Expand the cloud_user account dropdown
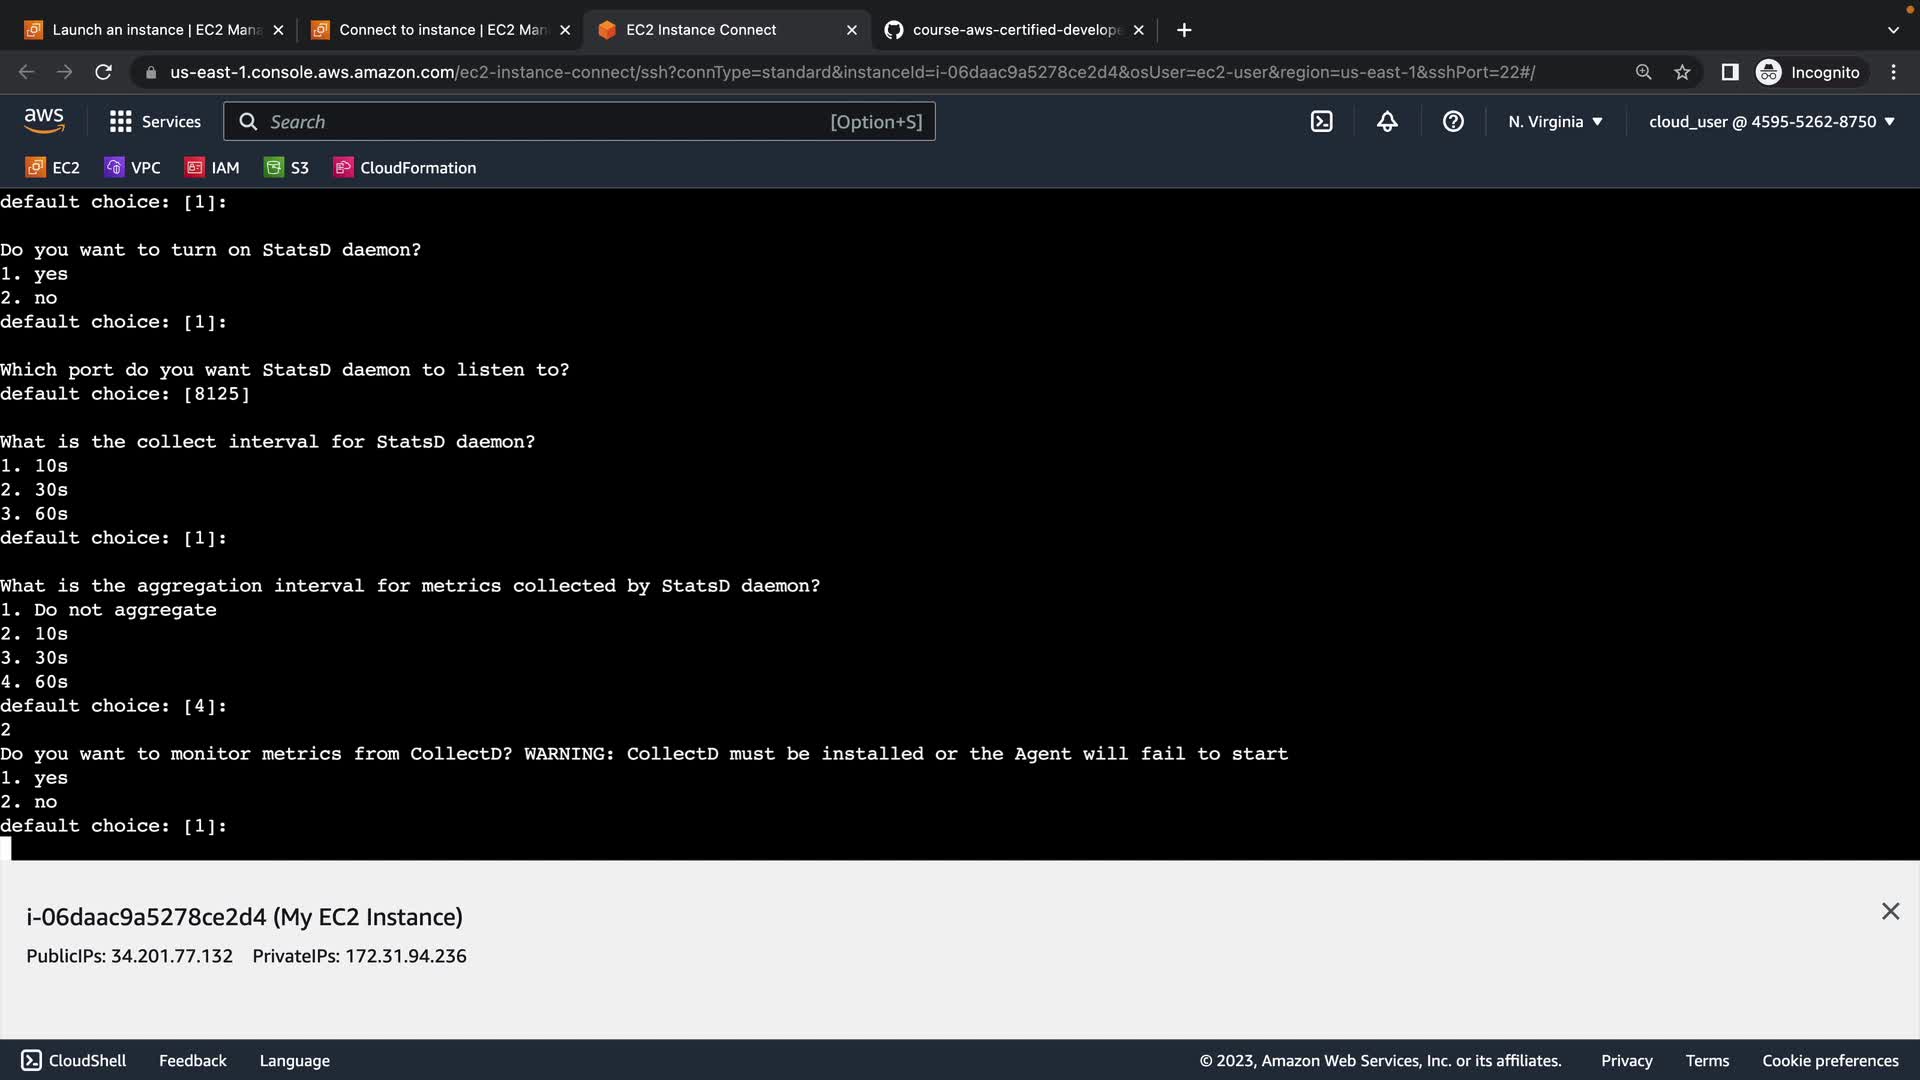 (1771, 122)
